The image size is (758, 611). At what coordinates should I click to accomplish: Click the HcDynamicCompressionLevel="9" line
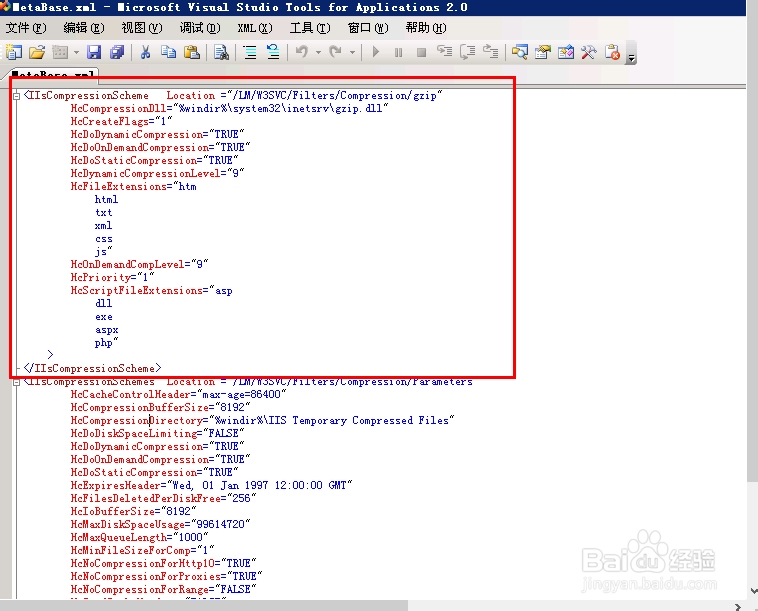[158, 173]
